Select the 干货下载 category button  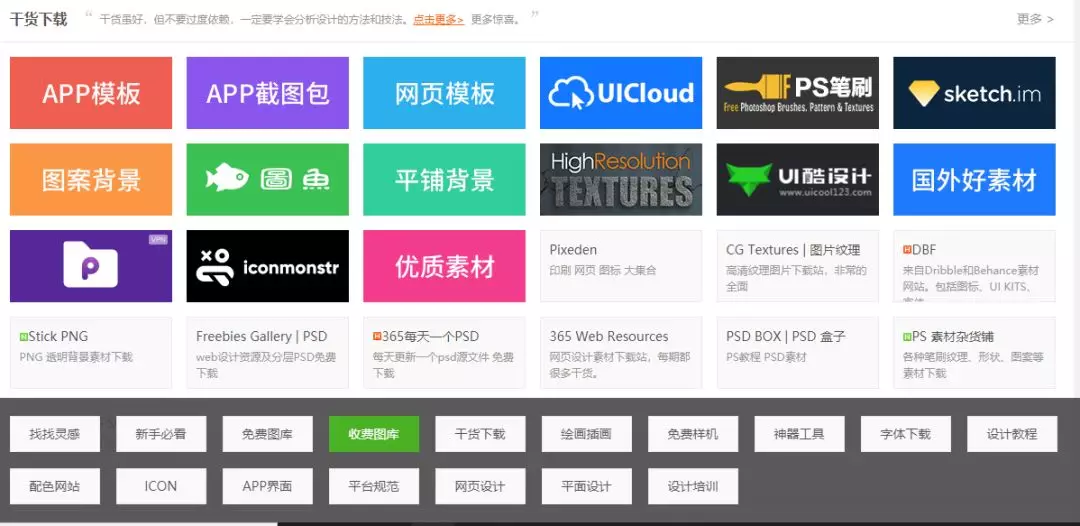pos(480,434)
